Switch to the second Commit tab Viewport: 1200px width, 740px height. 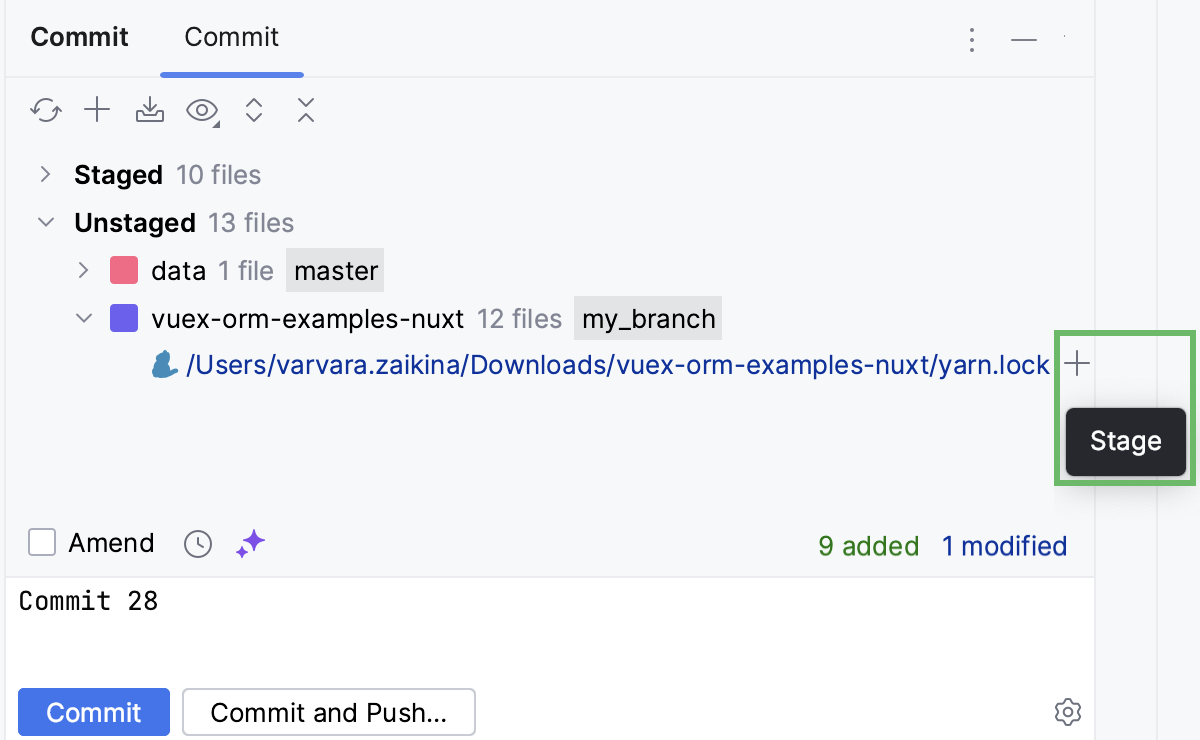click(231, 37)
